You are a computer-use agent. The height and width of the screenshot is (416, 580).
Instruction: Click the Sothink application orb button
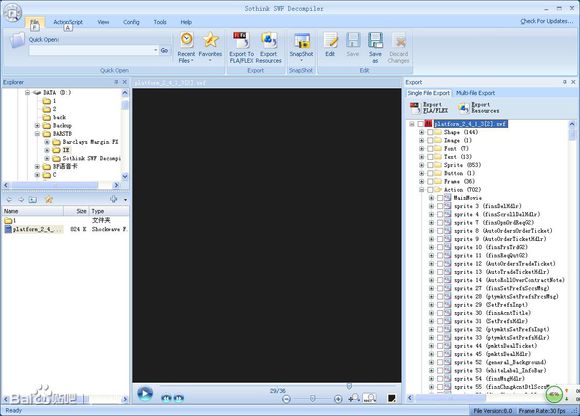(12, 13)
